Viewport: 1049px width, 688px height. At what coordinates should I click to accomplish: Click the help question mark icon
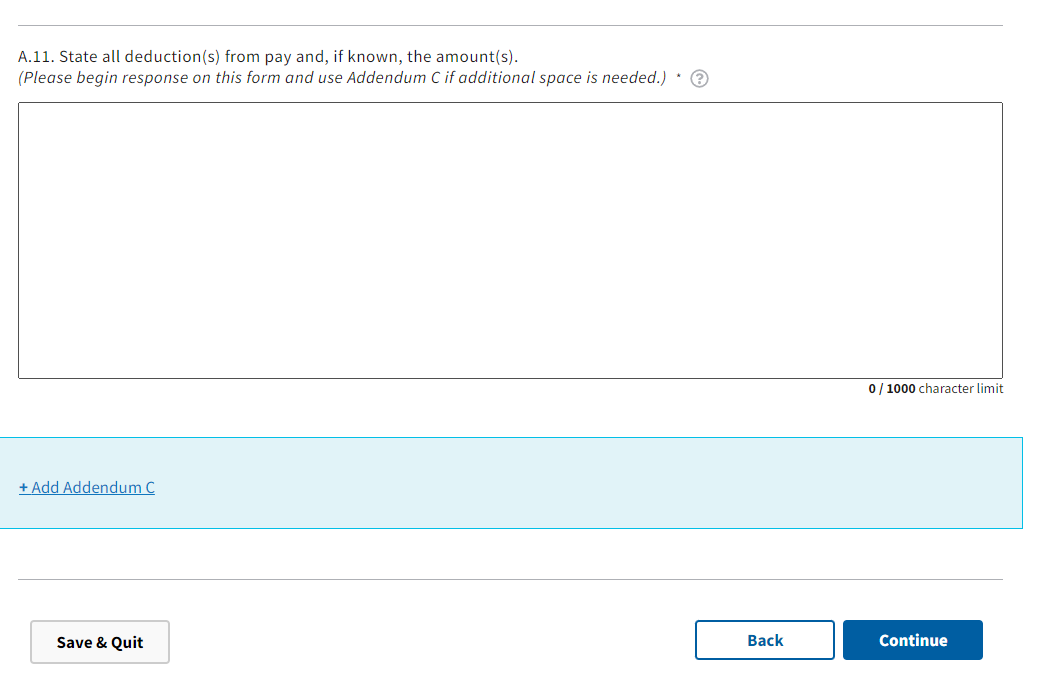(701, 79)
